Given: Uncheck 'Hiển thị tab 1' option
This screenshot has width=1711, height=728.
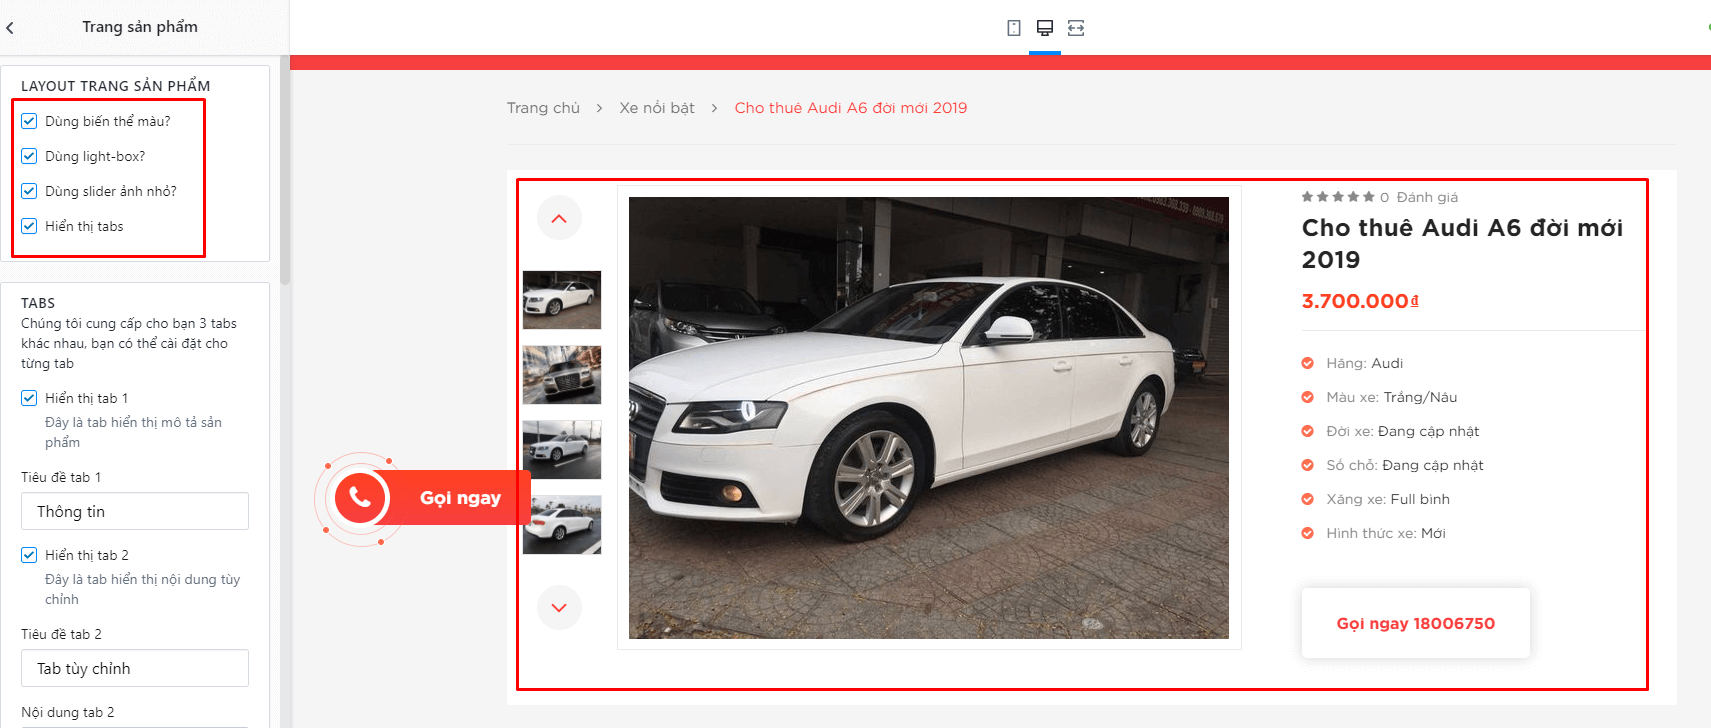Looking at the screenshot, I should coord(29,398).
